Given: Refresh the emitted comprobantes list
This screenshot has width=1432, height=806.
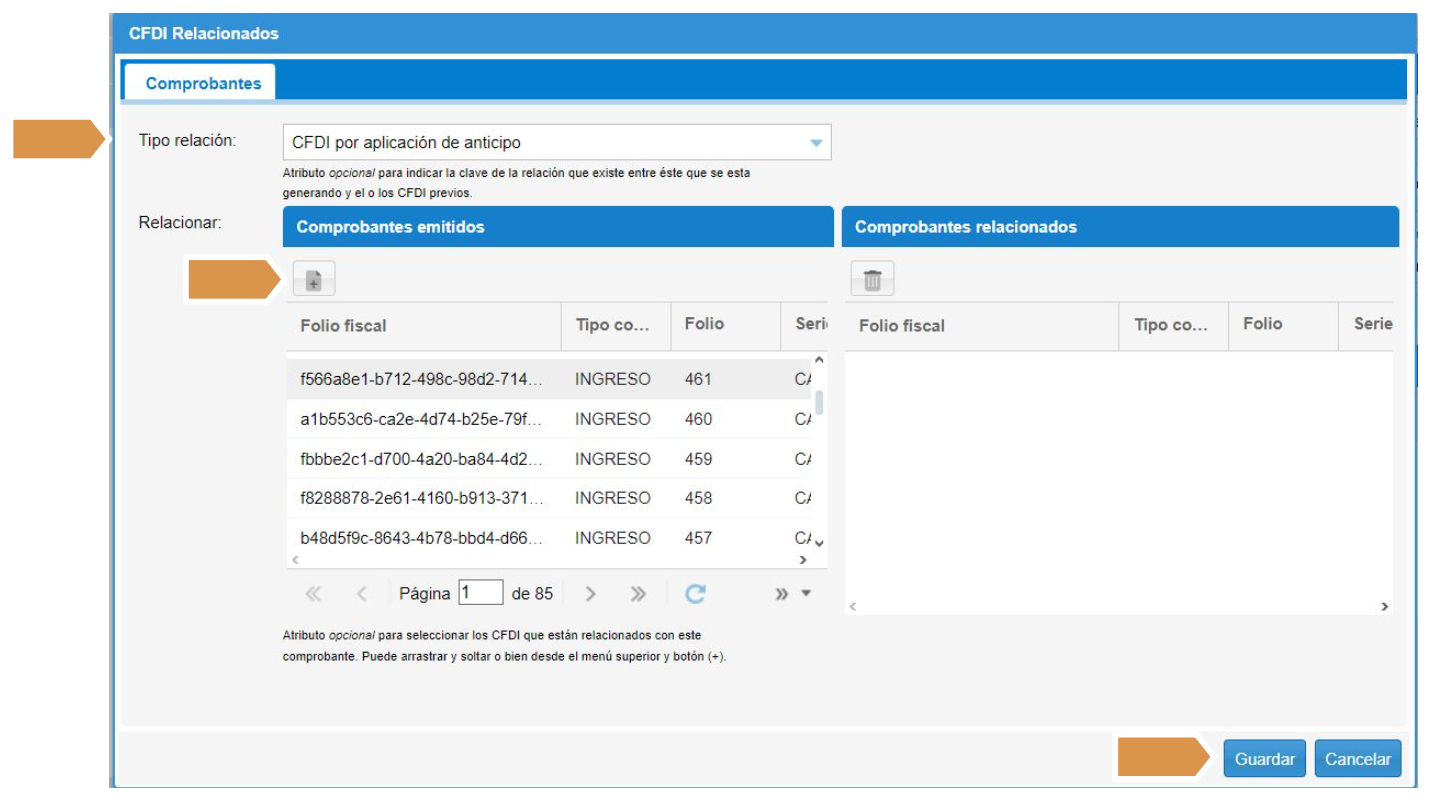Looking at the screenshot, I should [695, 594].
